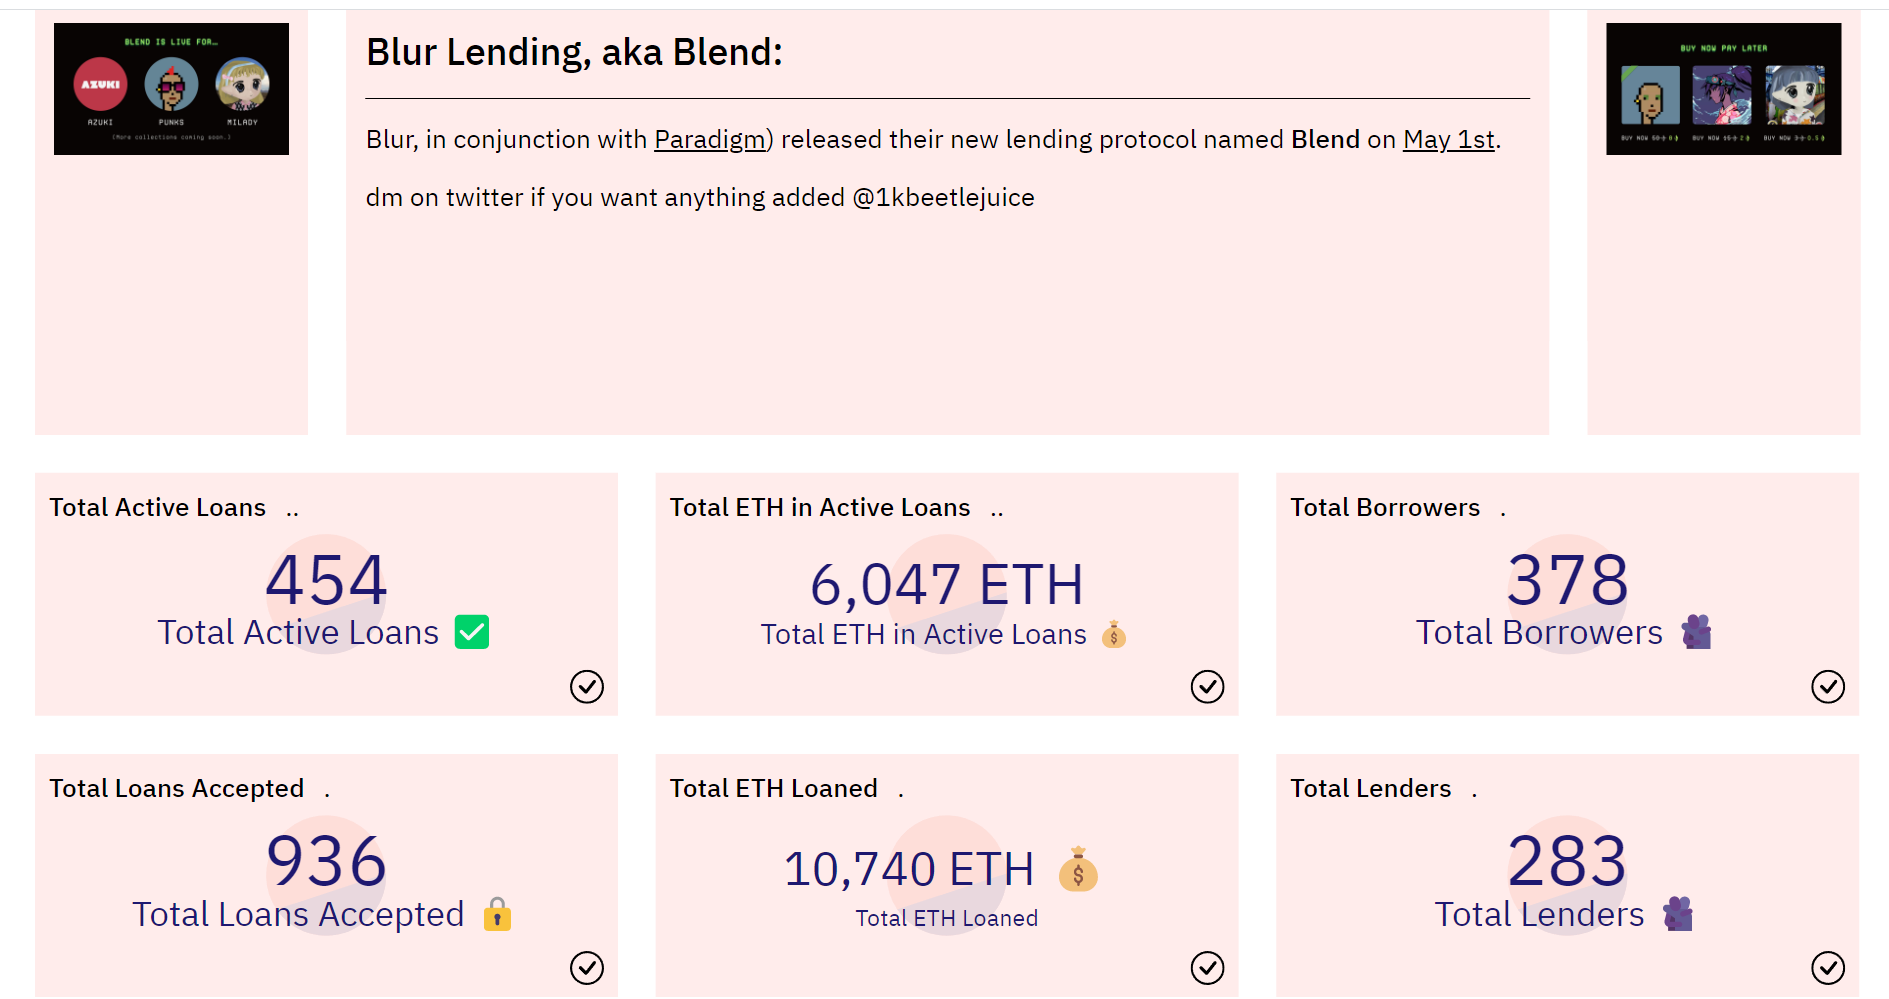Click the checkmark icon in Total Active Loans card
Screen dimensions: 1889x999
pyautogui.click(x=587, y=687)
